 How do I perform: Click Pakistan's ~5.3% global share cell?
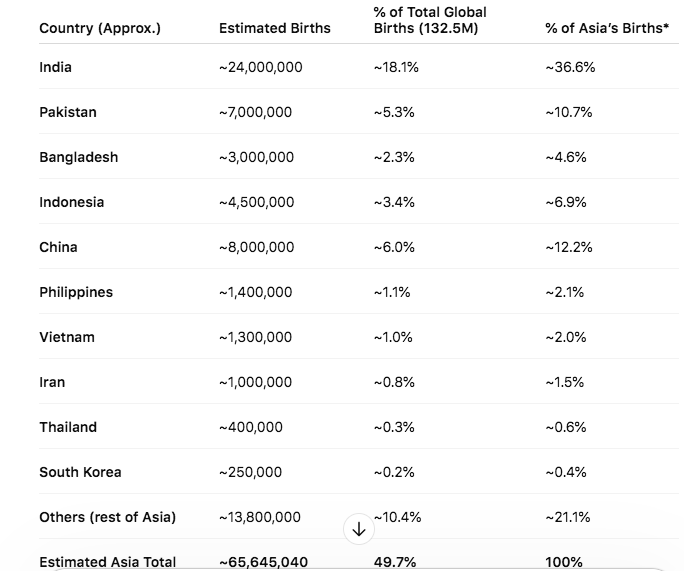(x=394, y=112)
